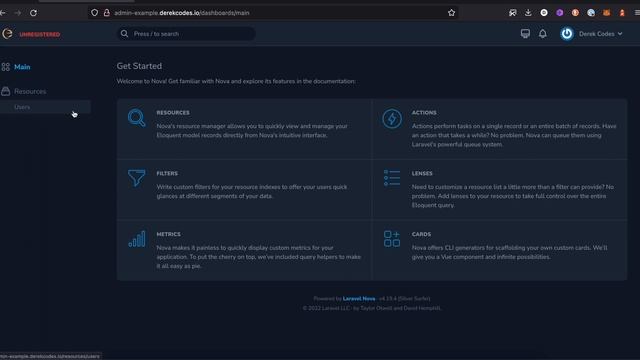Click the Resources card magnifier icon
This screenshot has height=360, width=640.
point(136,118)
